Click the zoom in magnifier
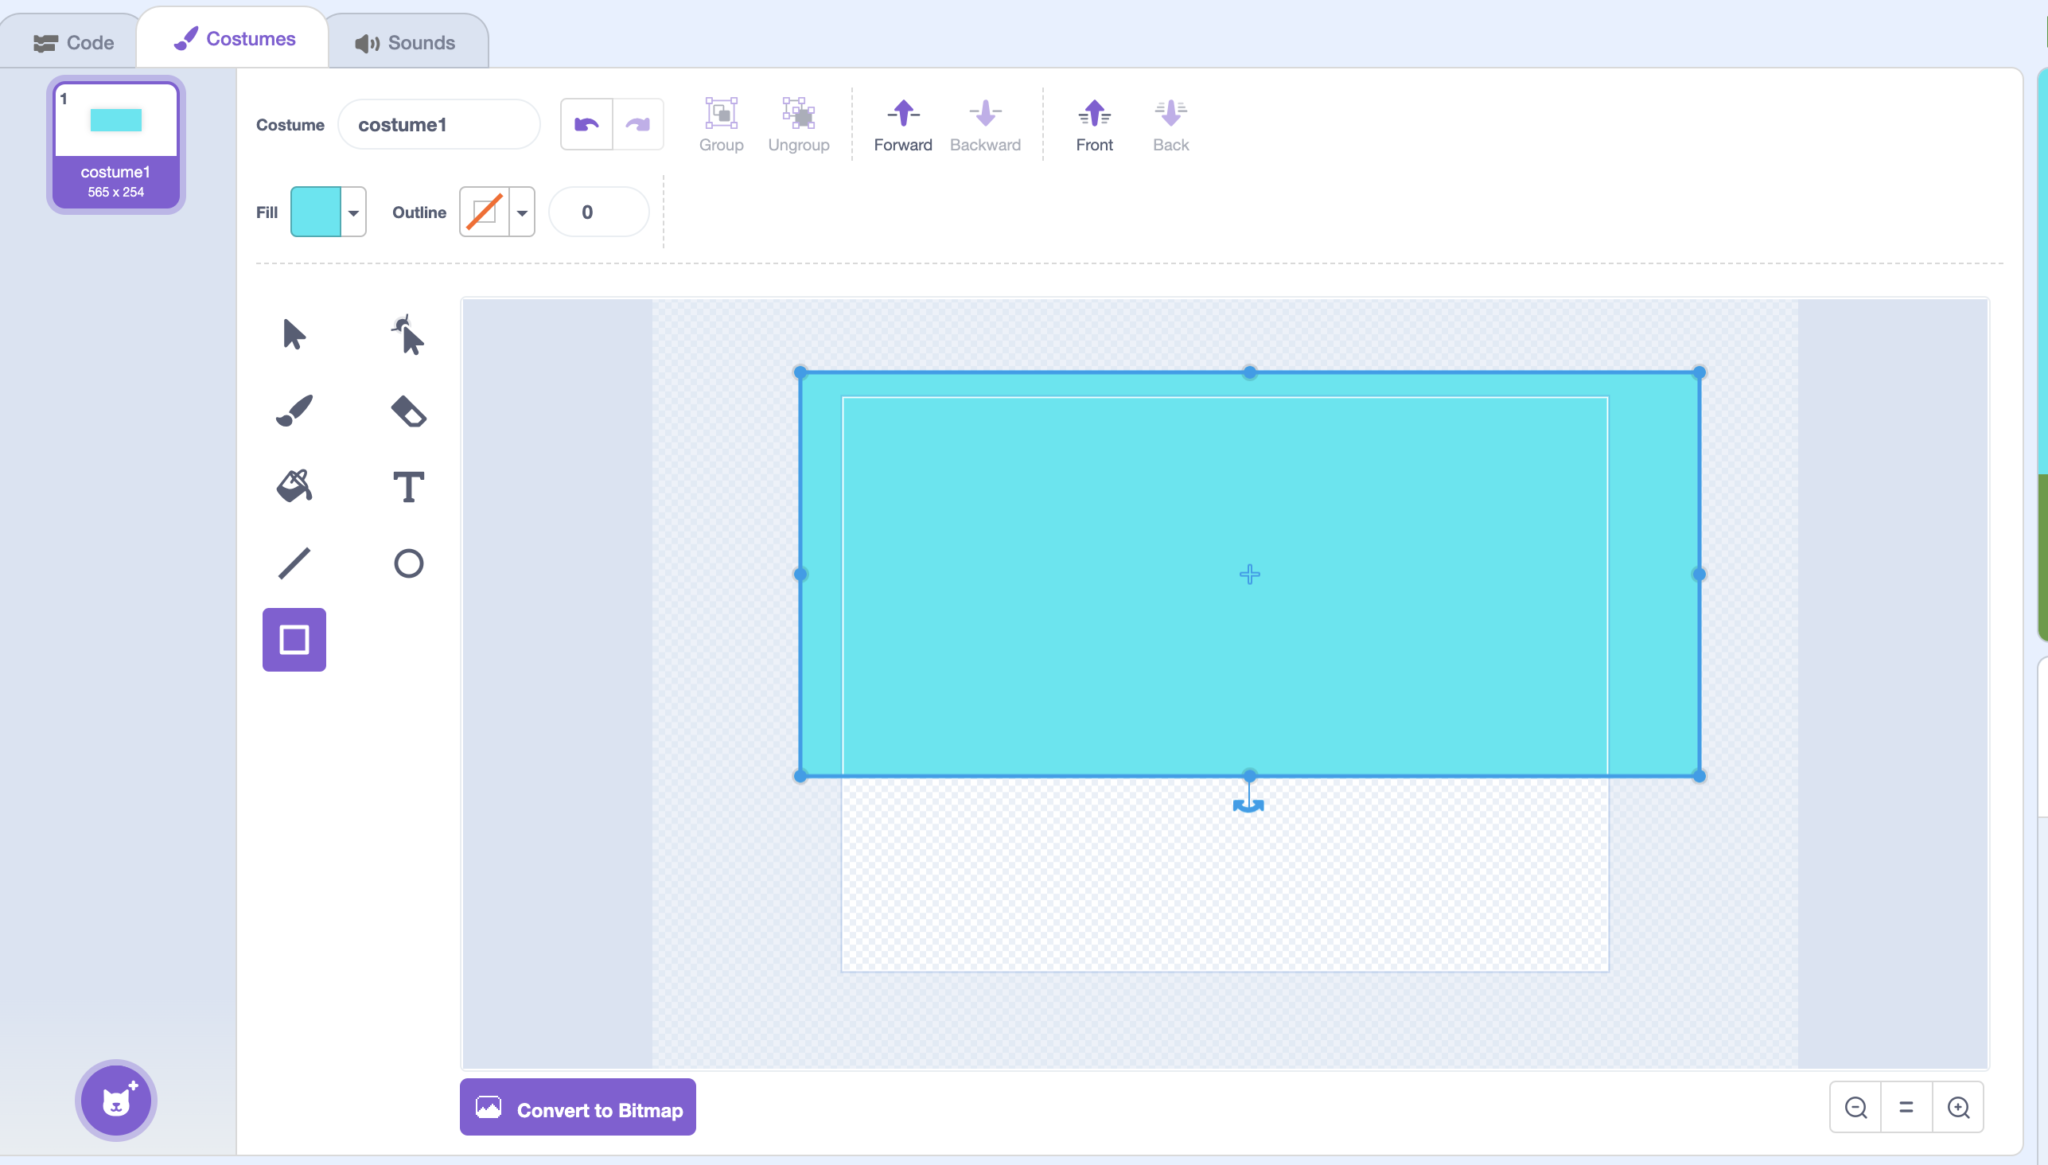 coord(1957,1106)
